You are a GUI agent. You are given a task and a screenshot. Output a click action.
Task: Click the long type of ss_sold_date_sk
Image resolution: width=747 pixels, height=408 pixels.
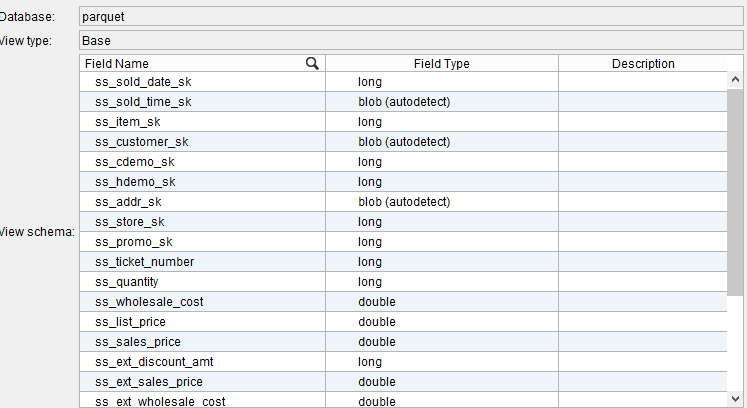[370, 82]
